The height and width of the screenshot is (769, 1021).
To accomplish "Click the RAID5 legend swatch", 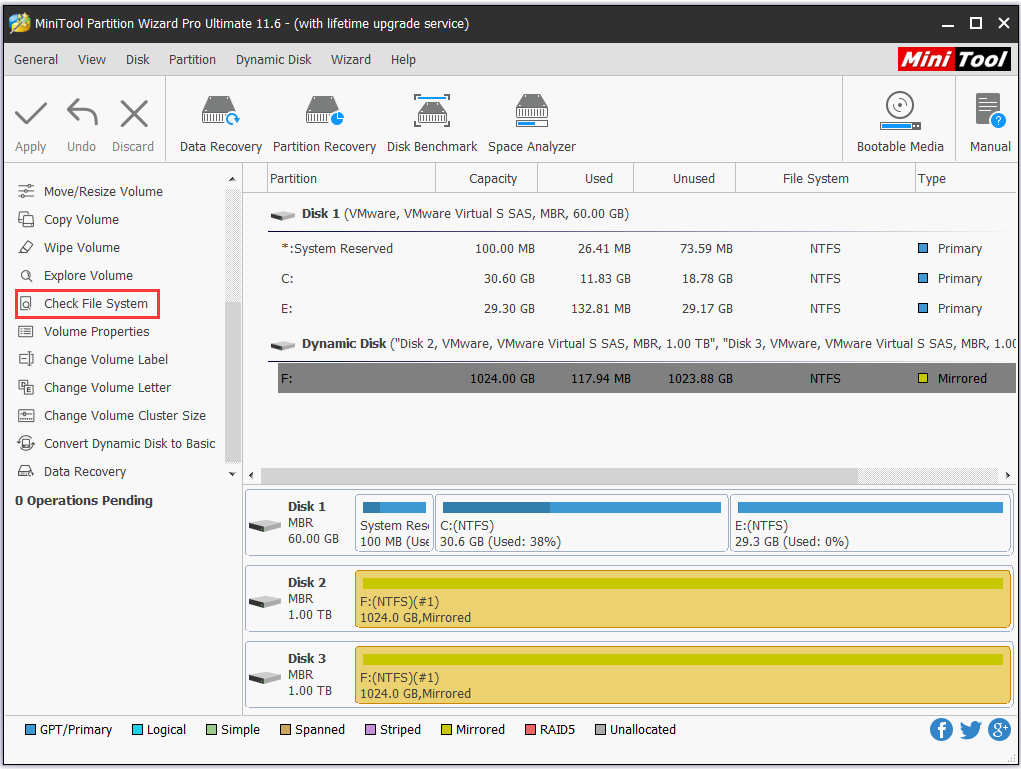I will tap(530, 730).
